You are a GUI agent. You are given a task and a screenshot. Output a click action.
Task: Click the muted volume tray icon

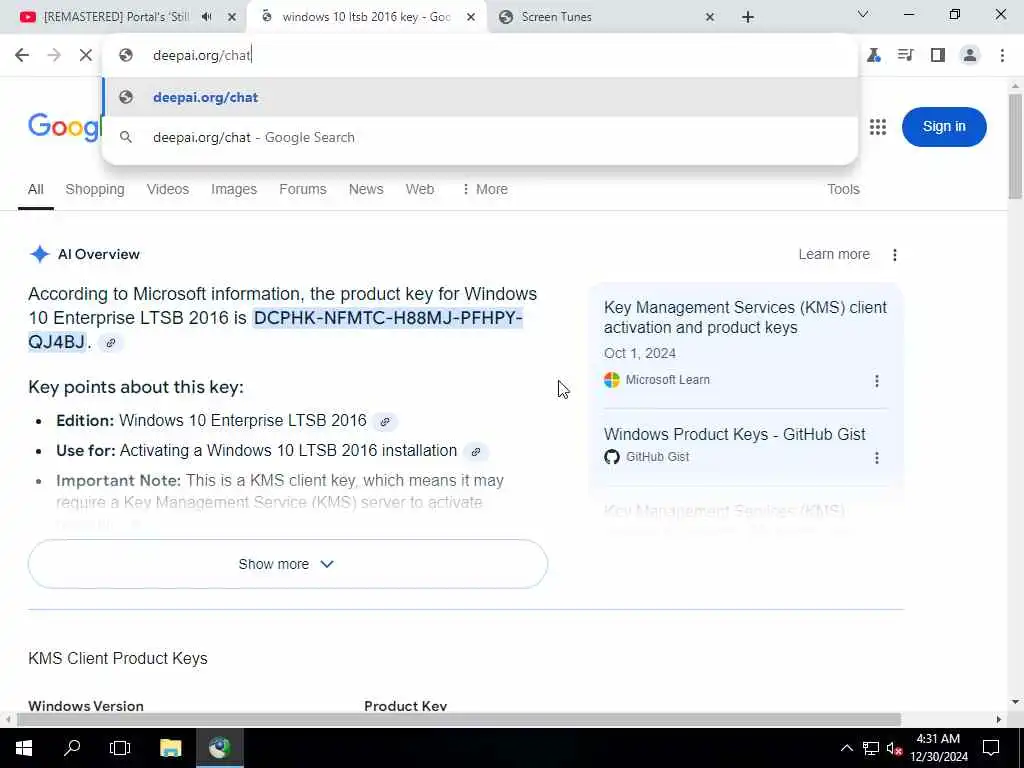(895, 748)
